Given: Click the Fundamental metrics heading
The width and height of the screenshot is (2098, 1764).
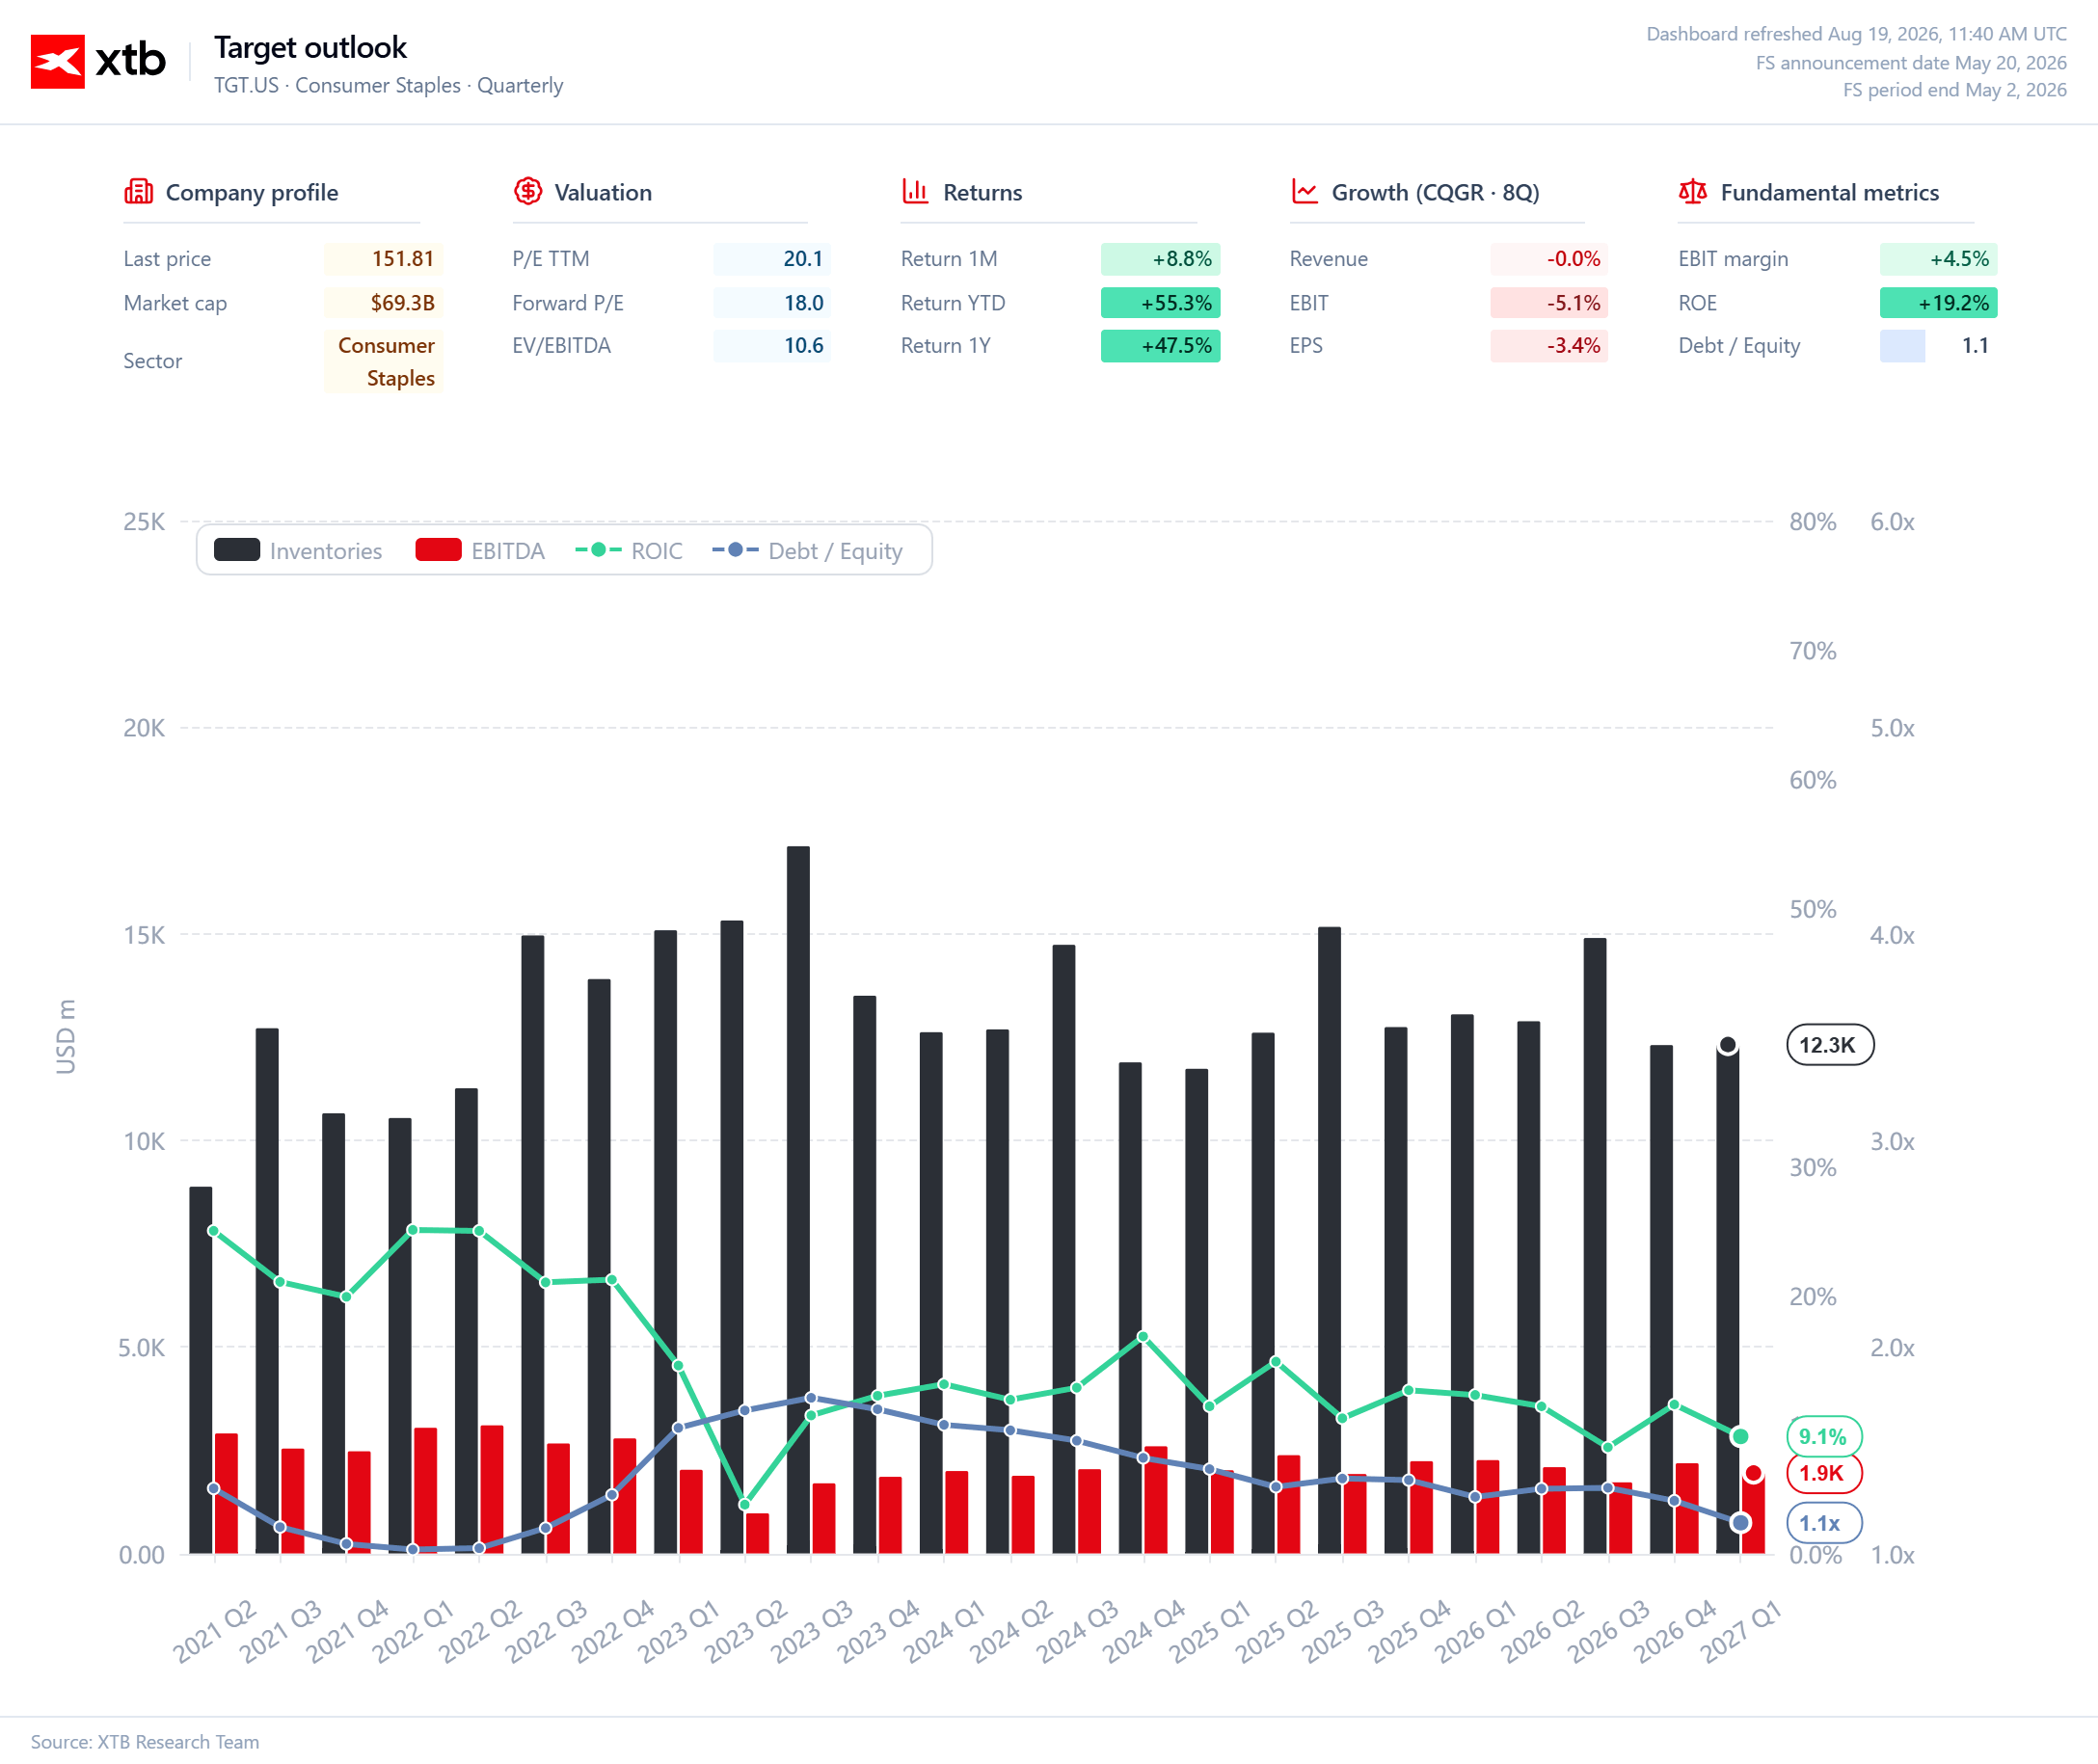Looking at the screenshot, I should (x=1829, y=192).
